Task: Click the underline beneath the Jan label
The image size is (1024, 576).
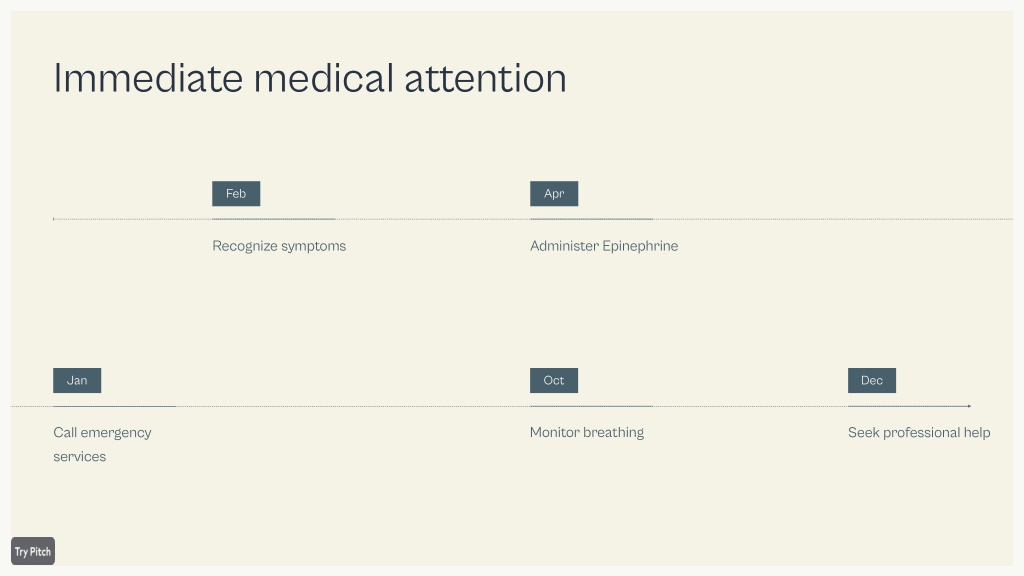Action: tap(114, 406)
